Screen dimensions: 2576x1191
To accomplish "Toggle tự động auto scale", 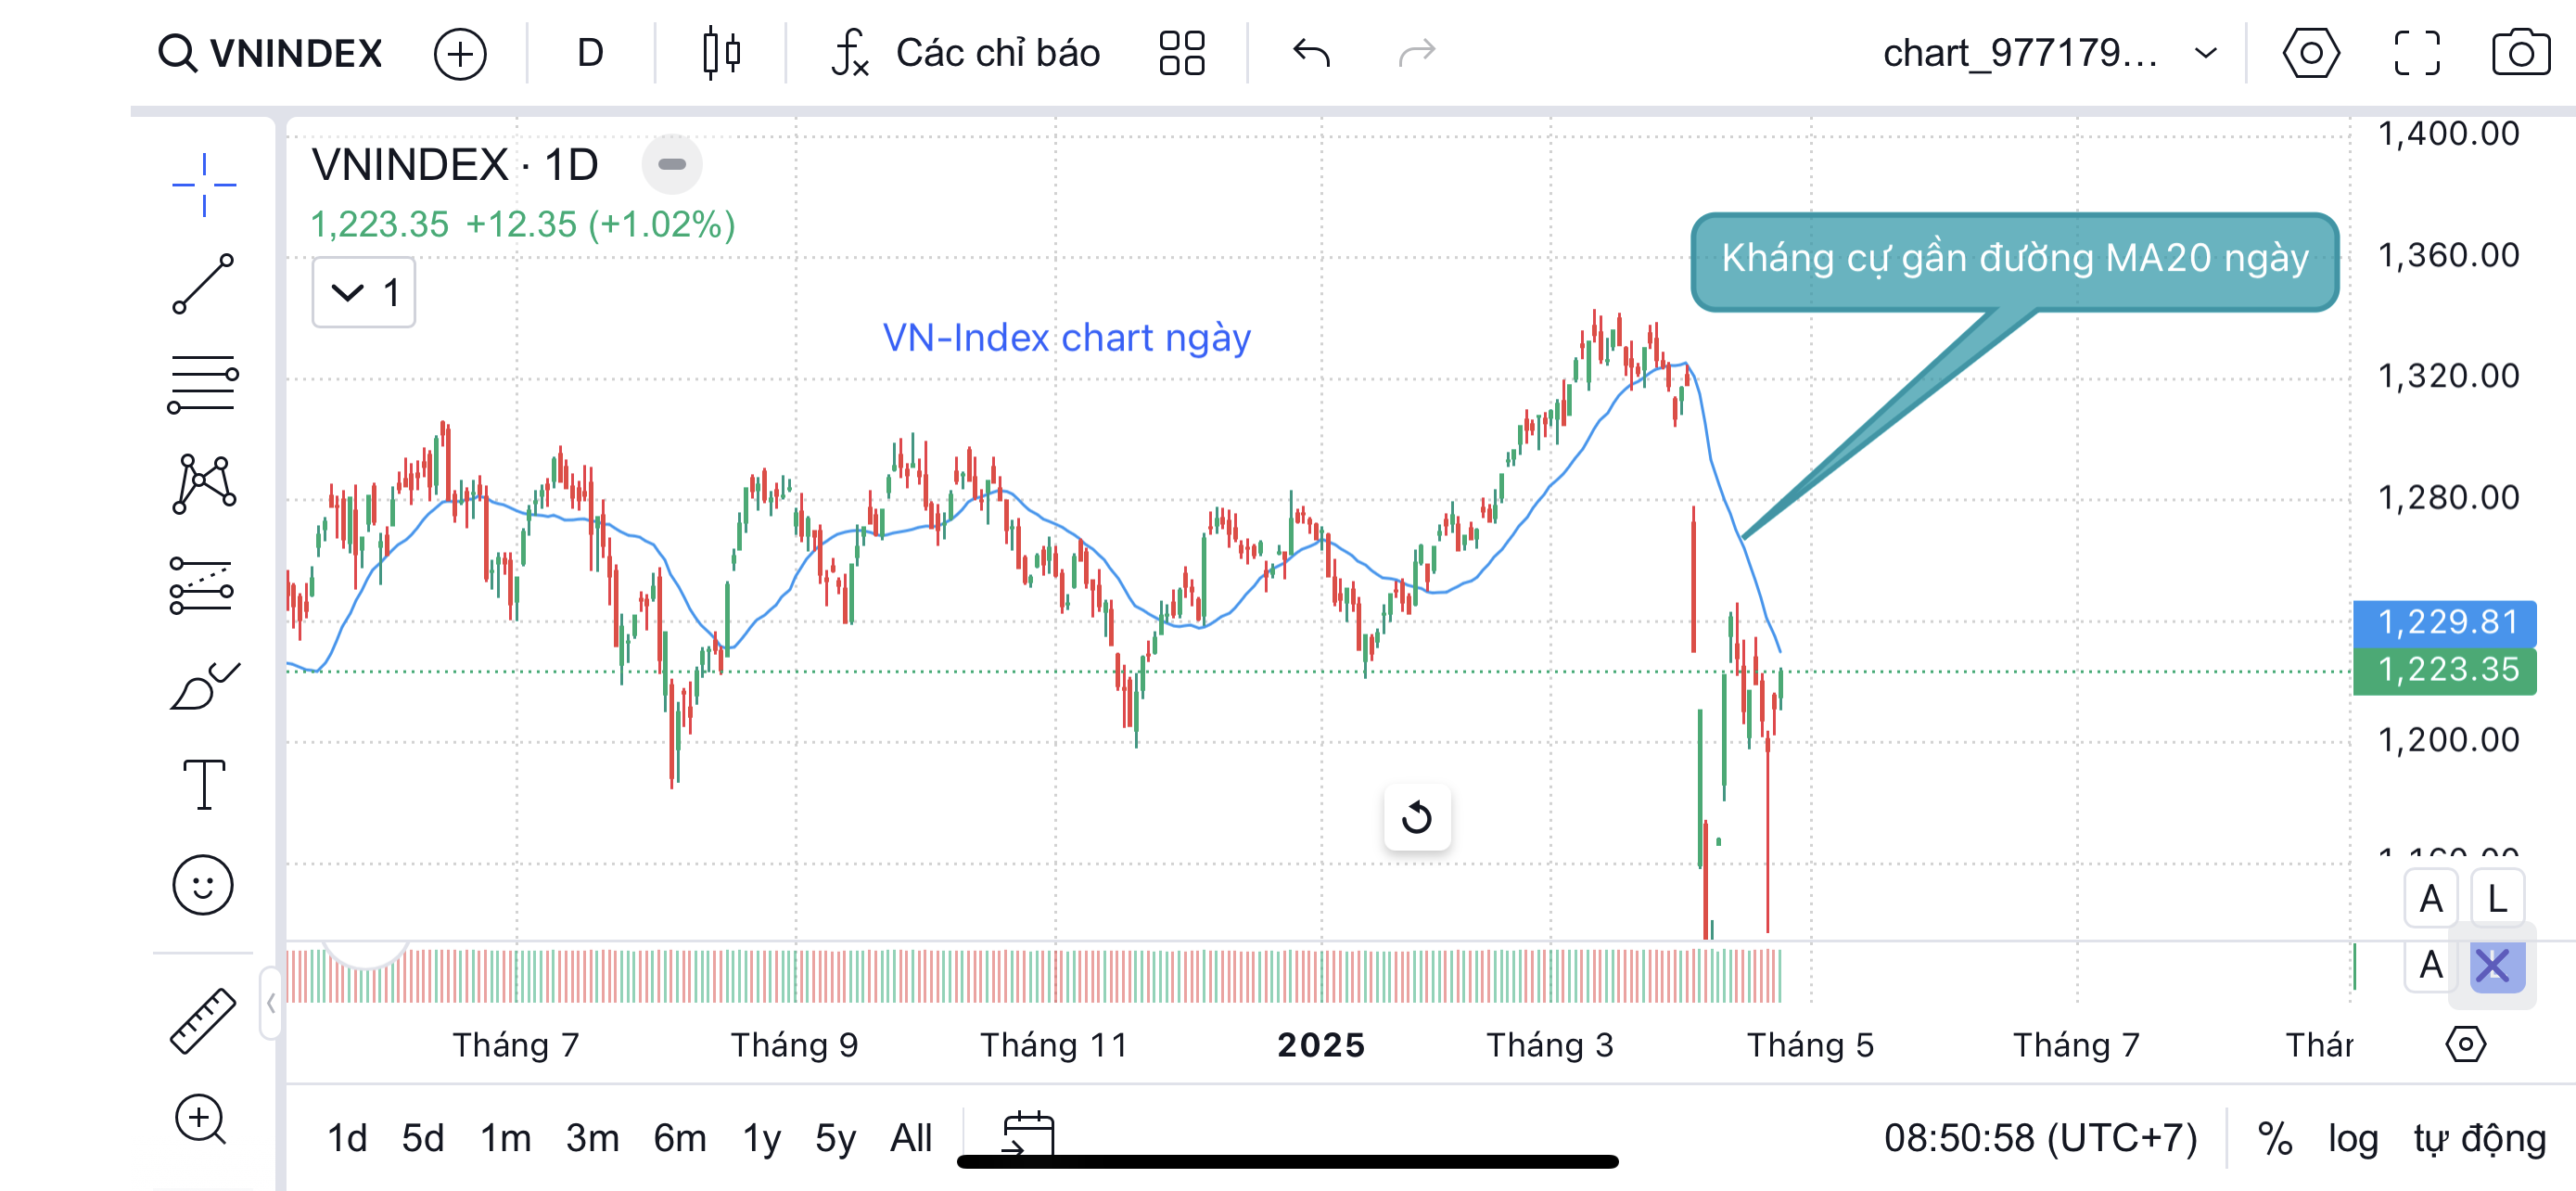I will tap(2479, 1138).
